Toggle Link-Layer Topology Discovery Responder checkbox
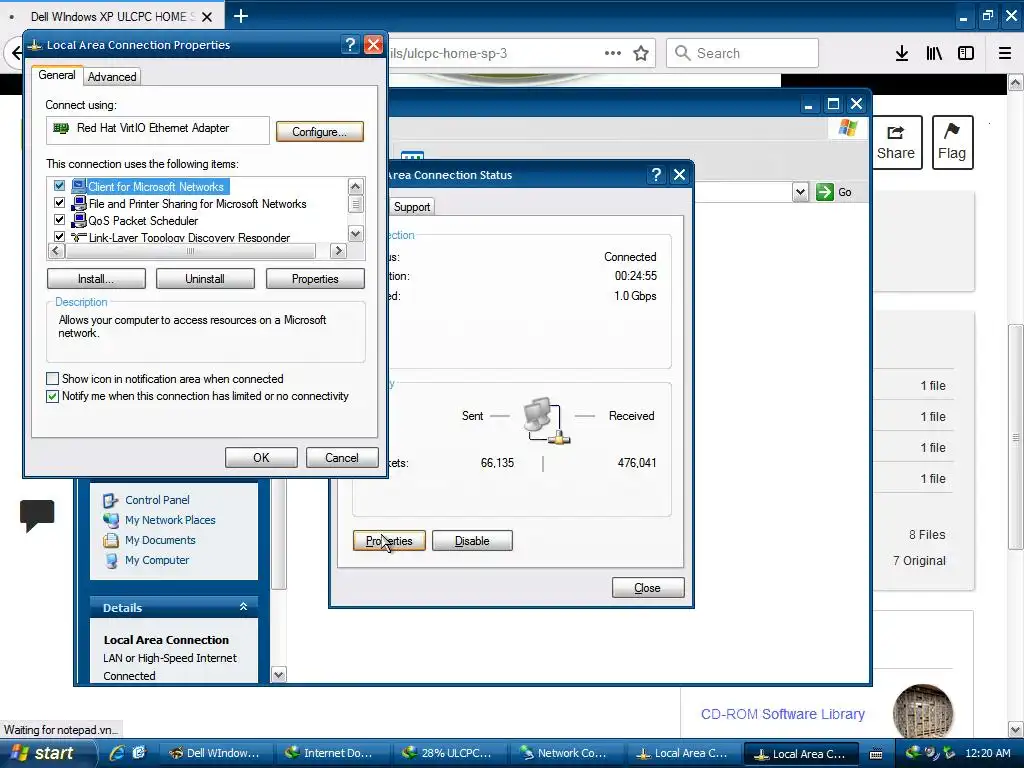 [59, 236]
